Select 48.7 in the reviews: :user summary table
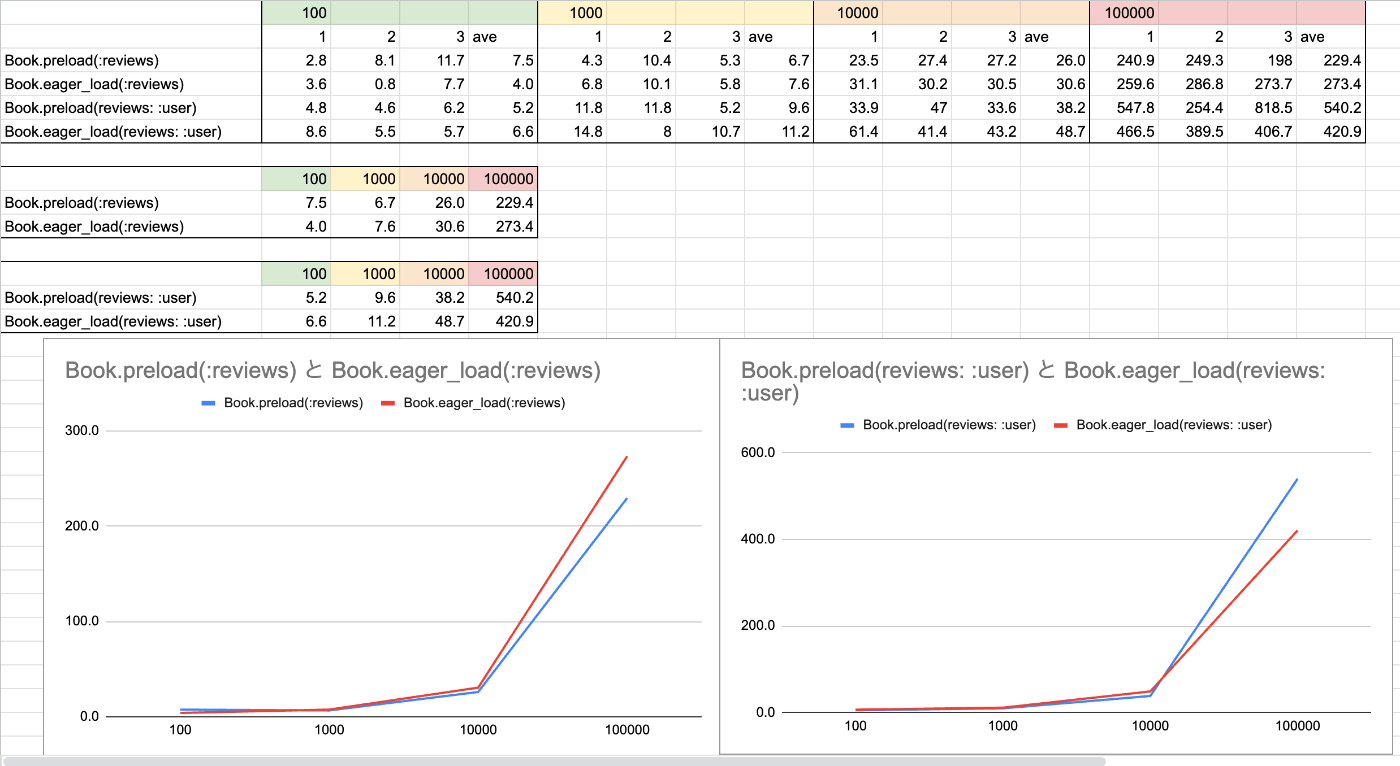The width and height of the screenshot is (1400, 766). pyautogui.click(x=434, y=322)
